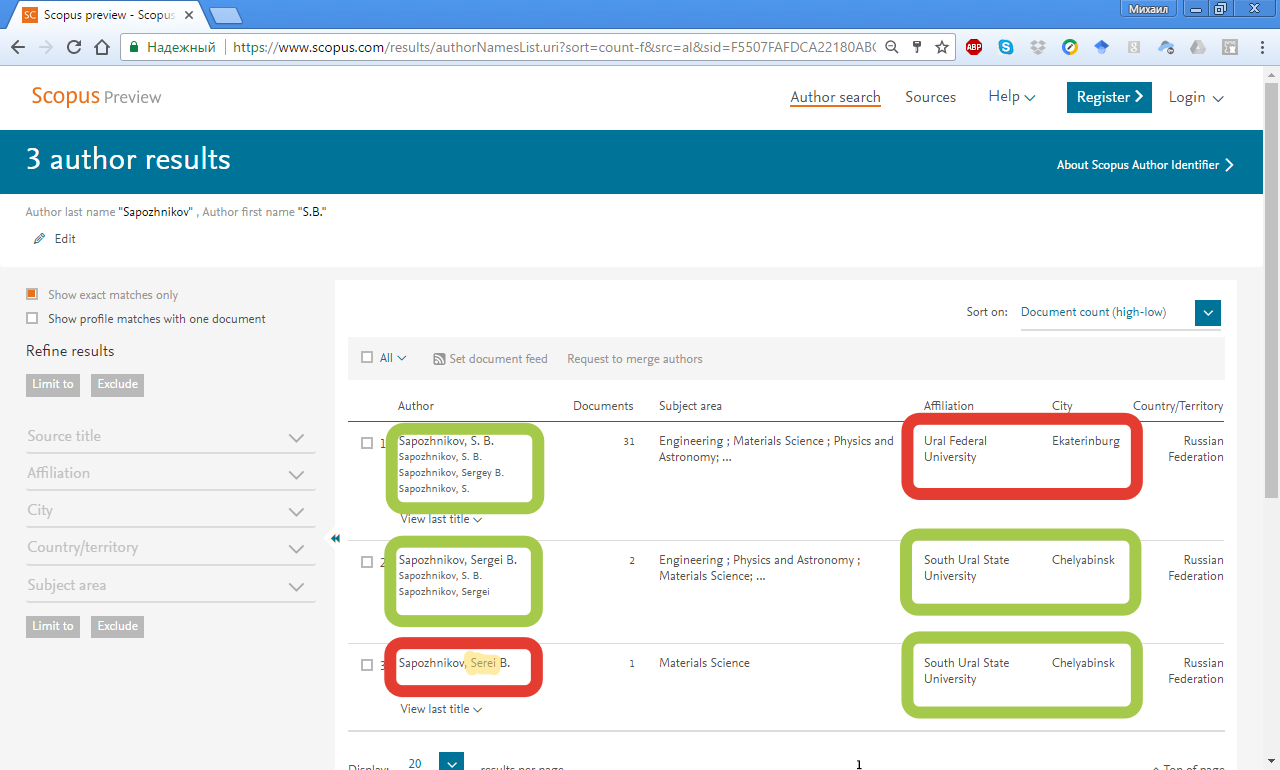Collapse the refine results sidebar arrow
This screenshot has height=770, width=1280.
[335, 538]
